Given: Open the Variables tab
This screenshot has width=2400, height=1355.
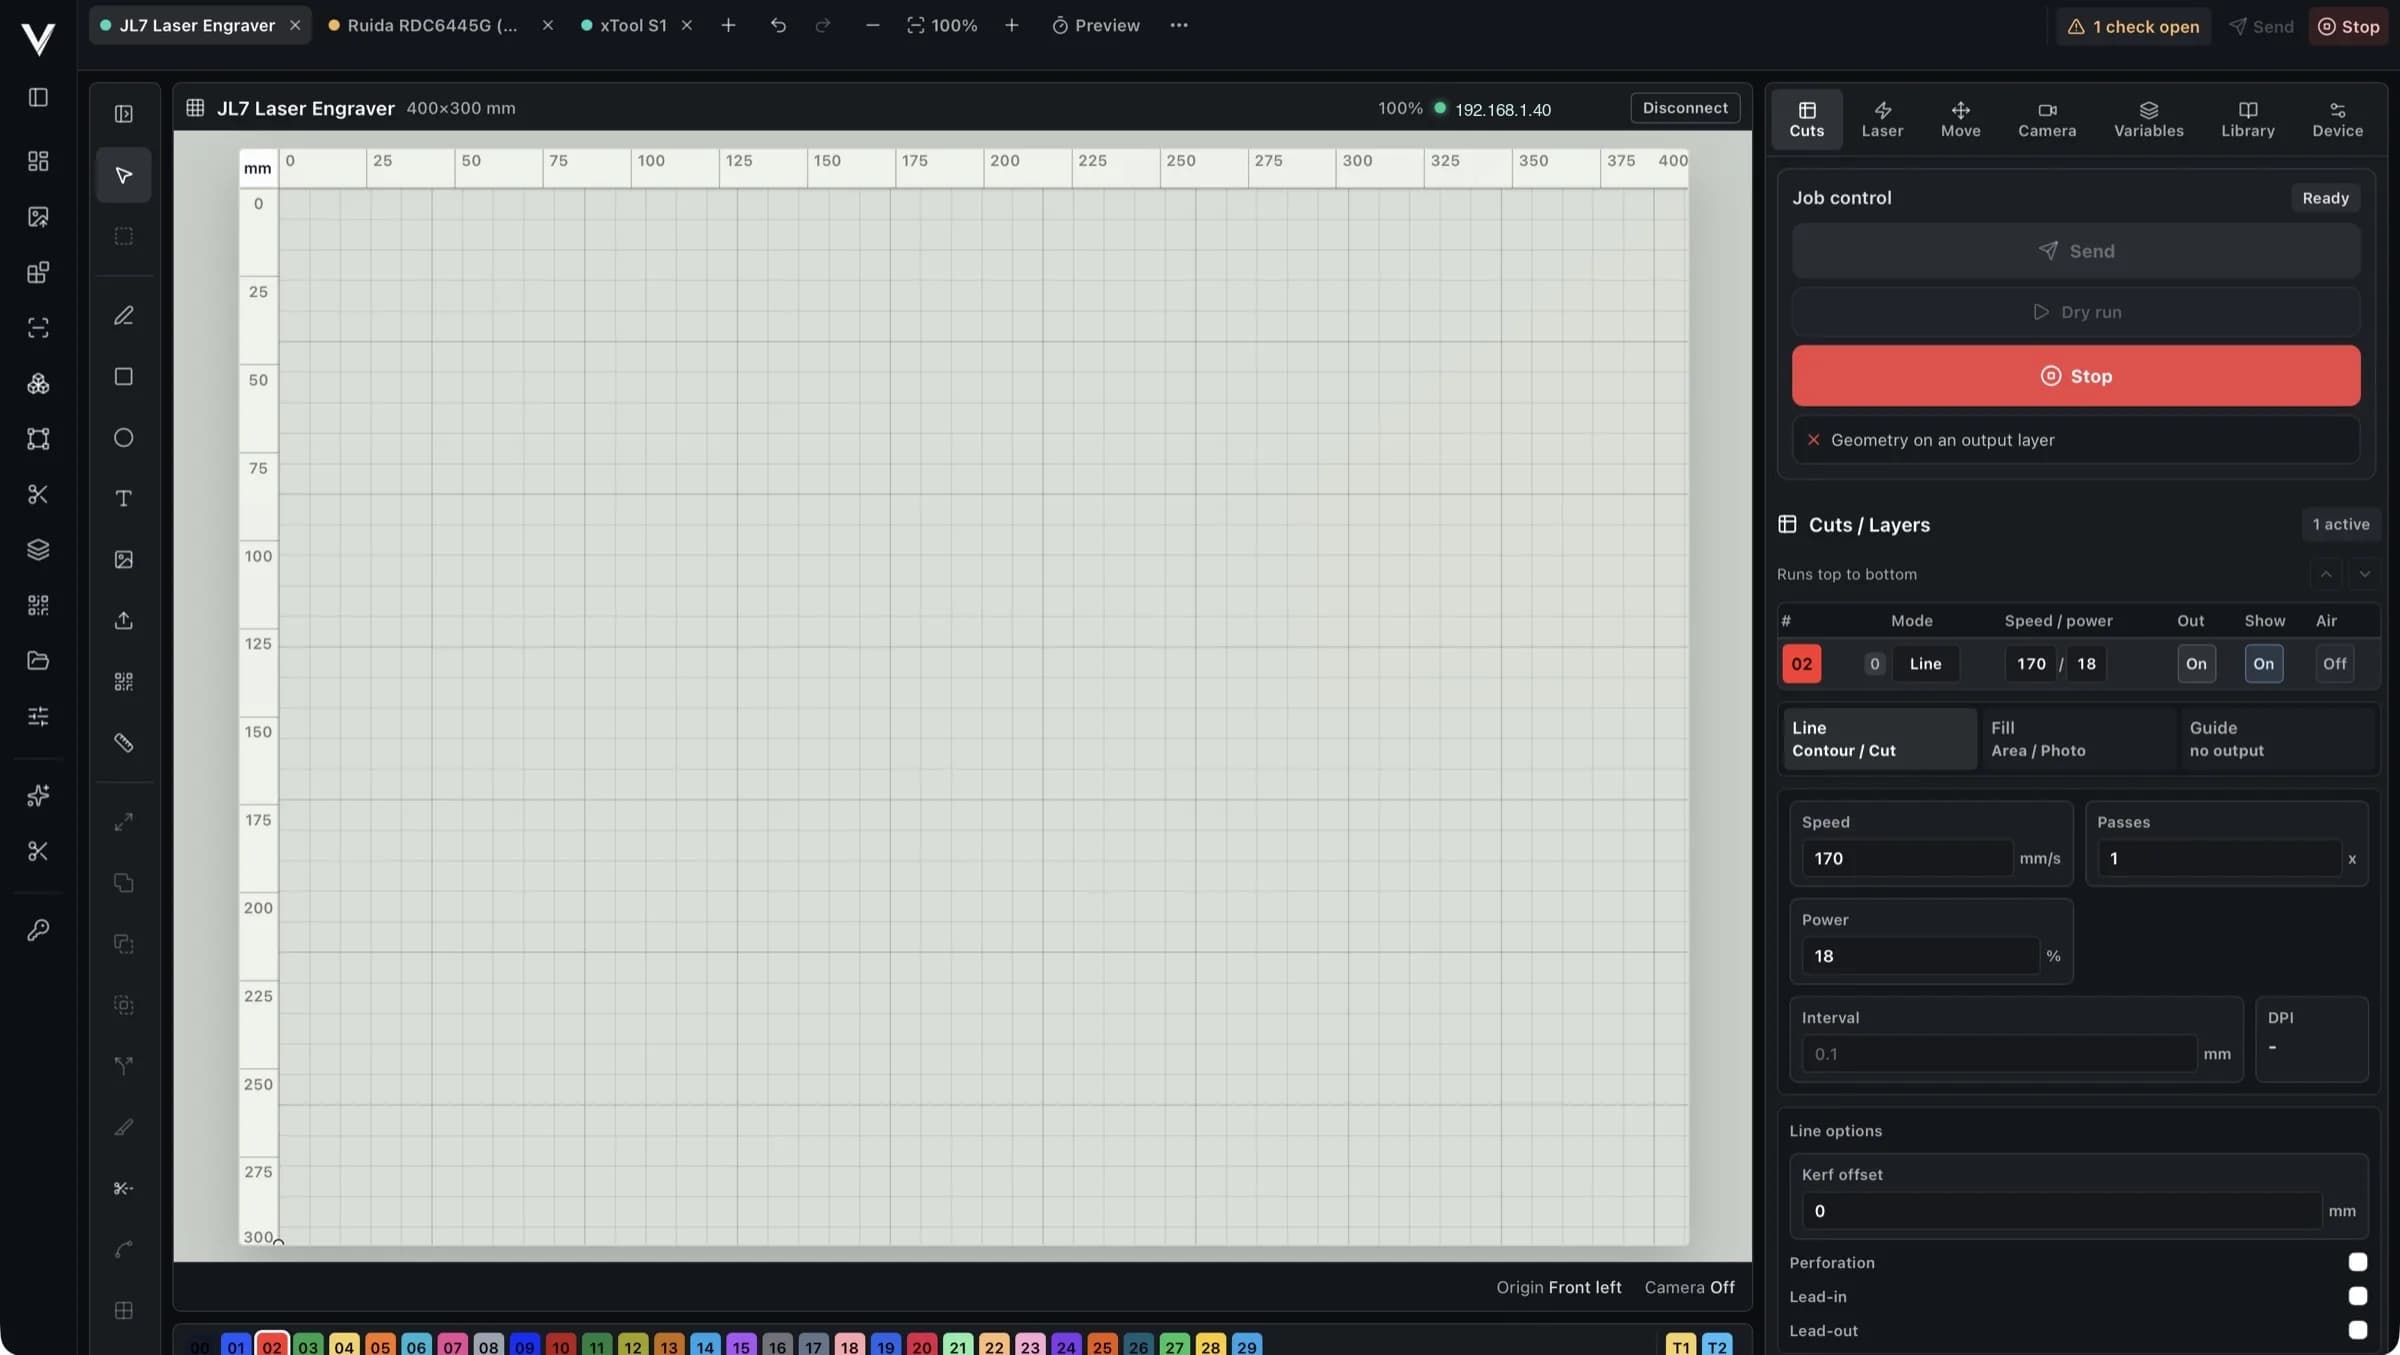Looking at the screenshot, I should [x=2148, y=120].
